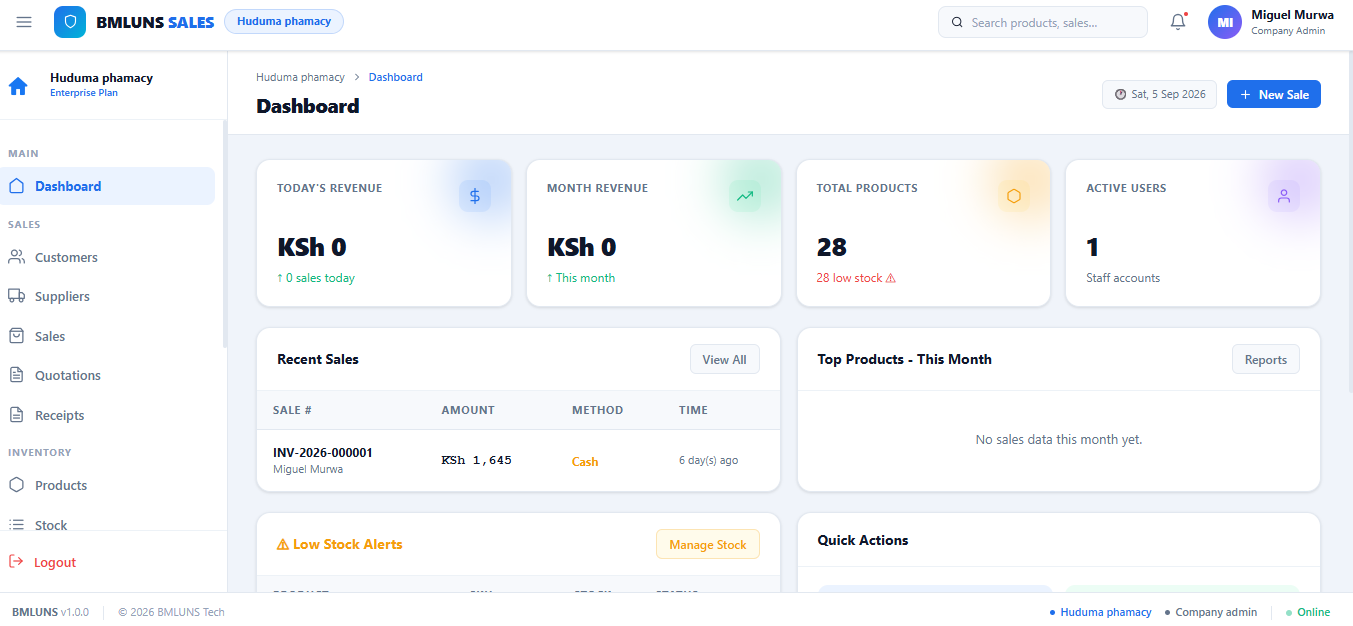1353x626 pixels.
Task: Click the search magnifier icon
Action: coord(957,22)
